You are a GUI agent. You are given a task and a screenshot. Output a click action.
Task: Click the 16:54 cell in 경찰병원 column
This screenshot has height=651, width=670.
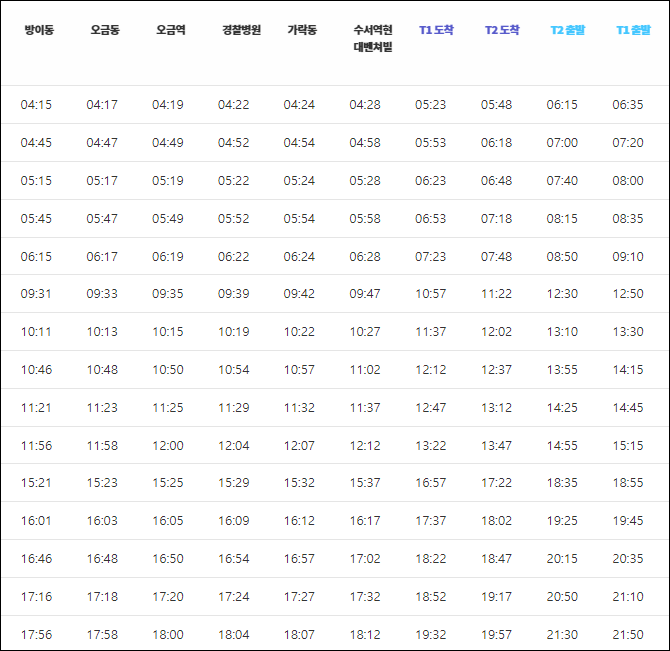[233, 559]
